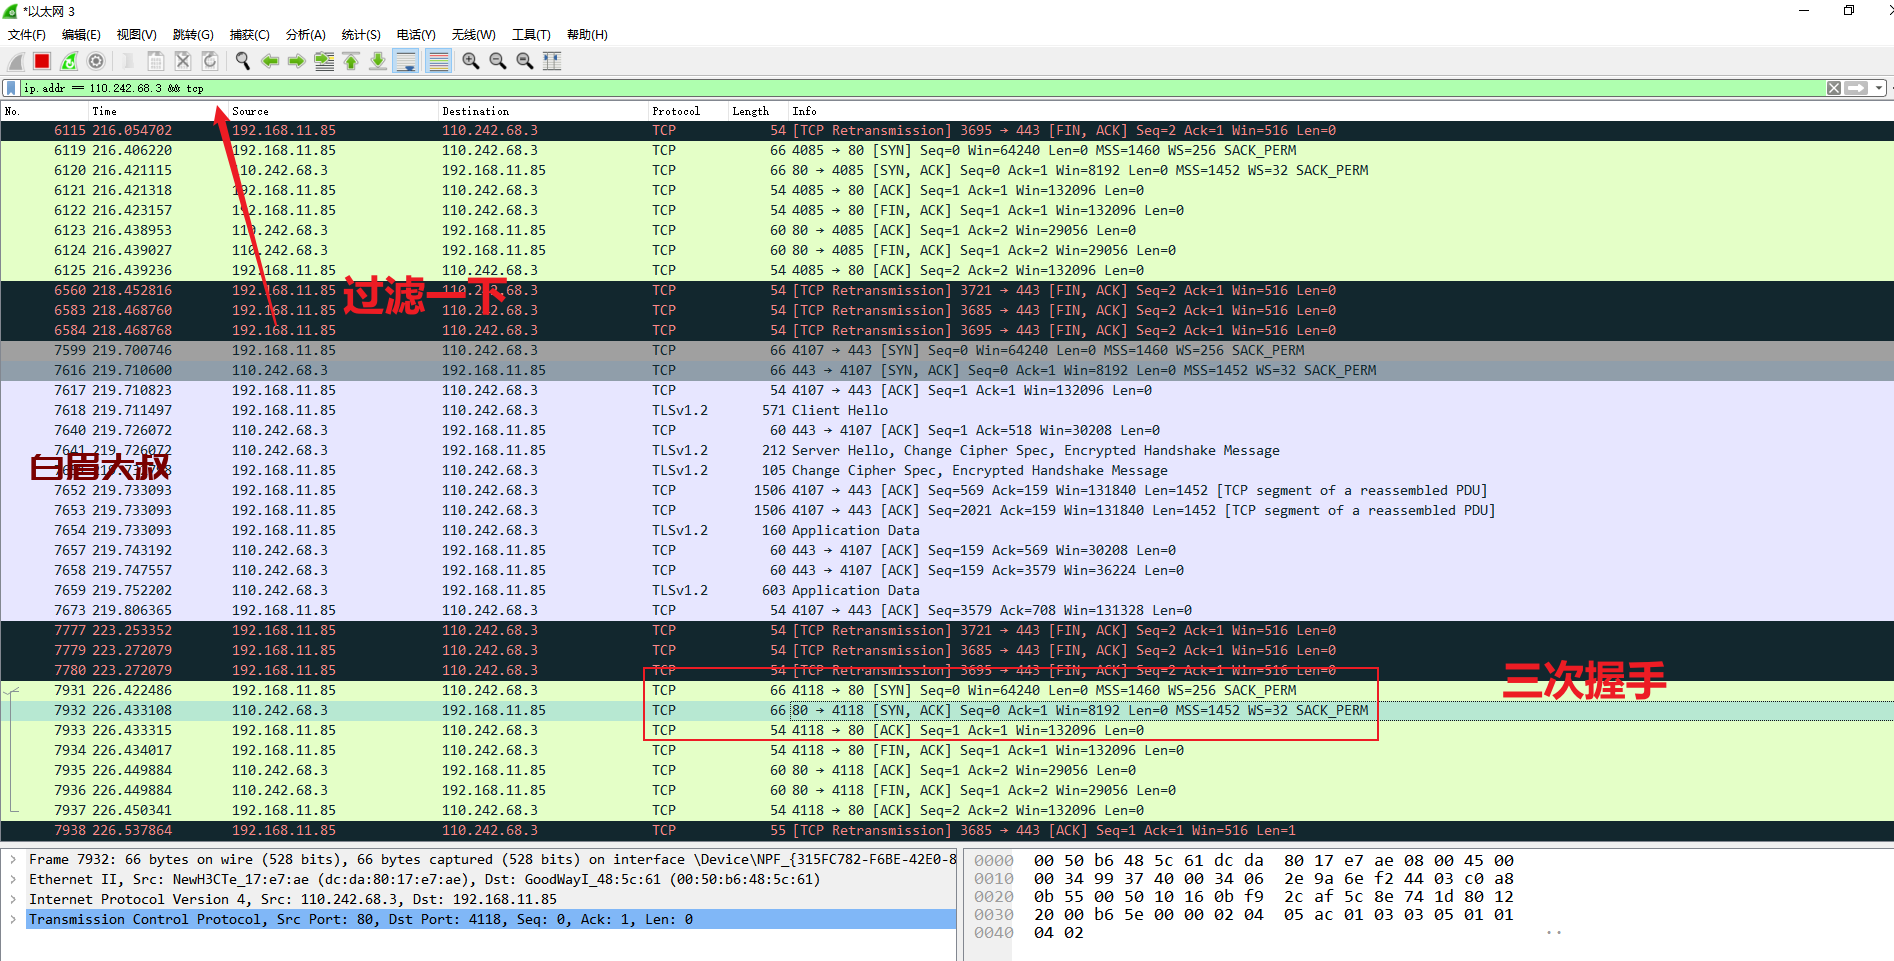Click hex bytes row 0020
The height and width of the screenshot is (961, 1894).
1273,896
